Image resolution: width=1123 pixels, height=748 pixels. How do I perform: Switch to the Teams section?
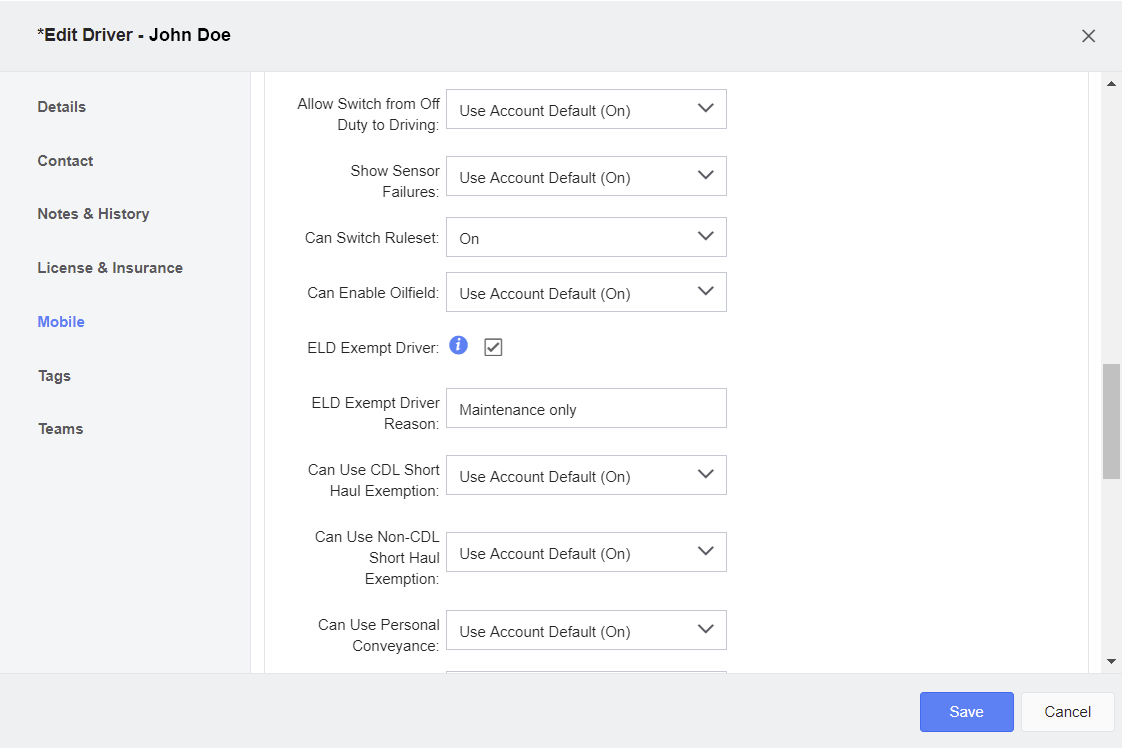[60, 428]
